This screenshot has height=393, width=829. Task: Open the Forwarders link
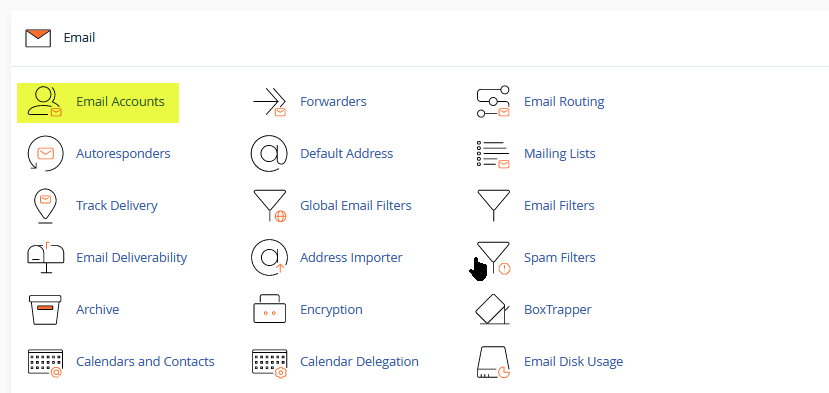click(x=333, y=102)
